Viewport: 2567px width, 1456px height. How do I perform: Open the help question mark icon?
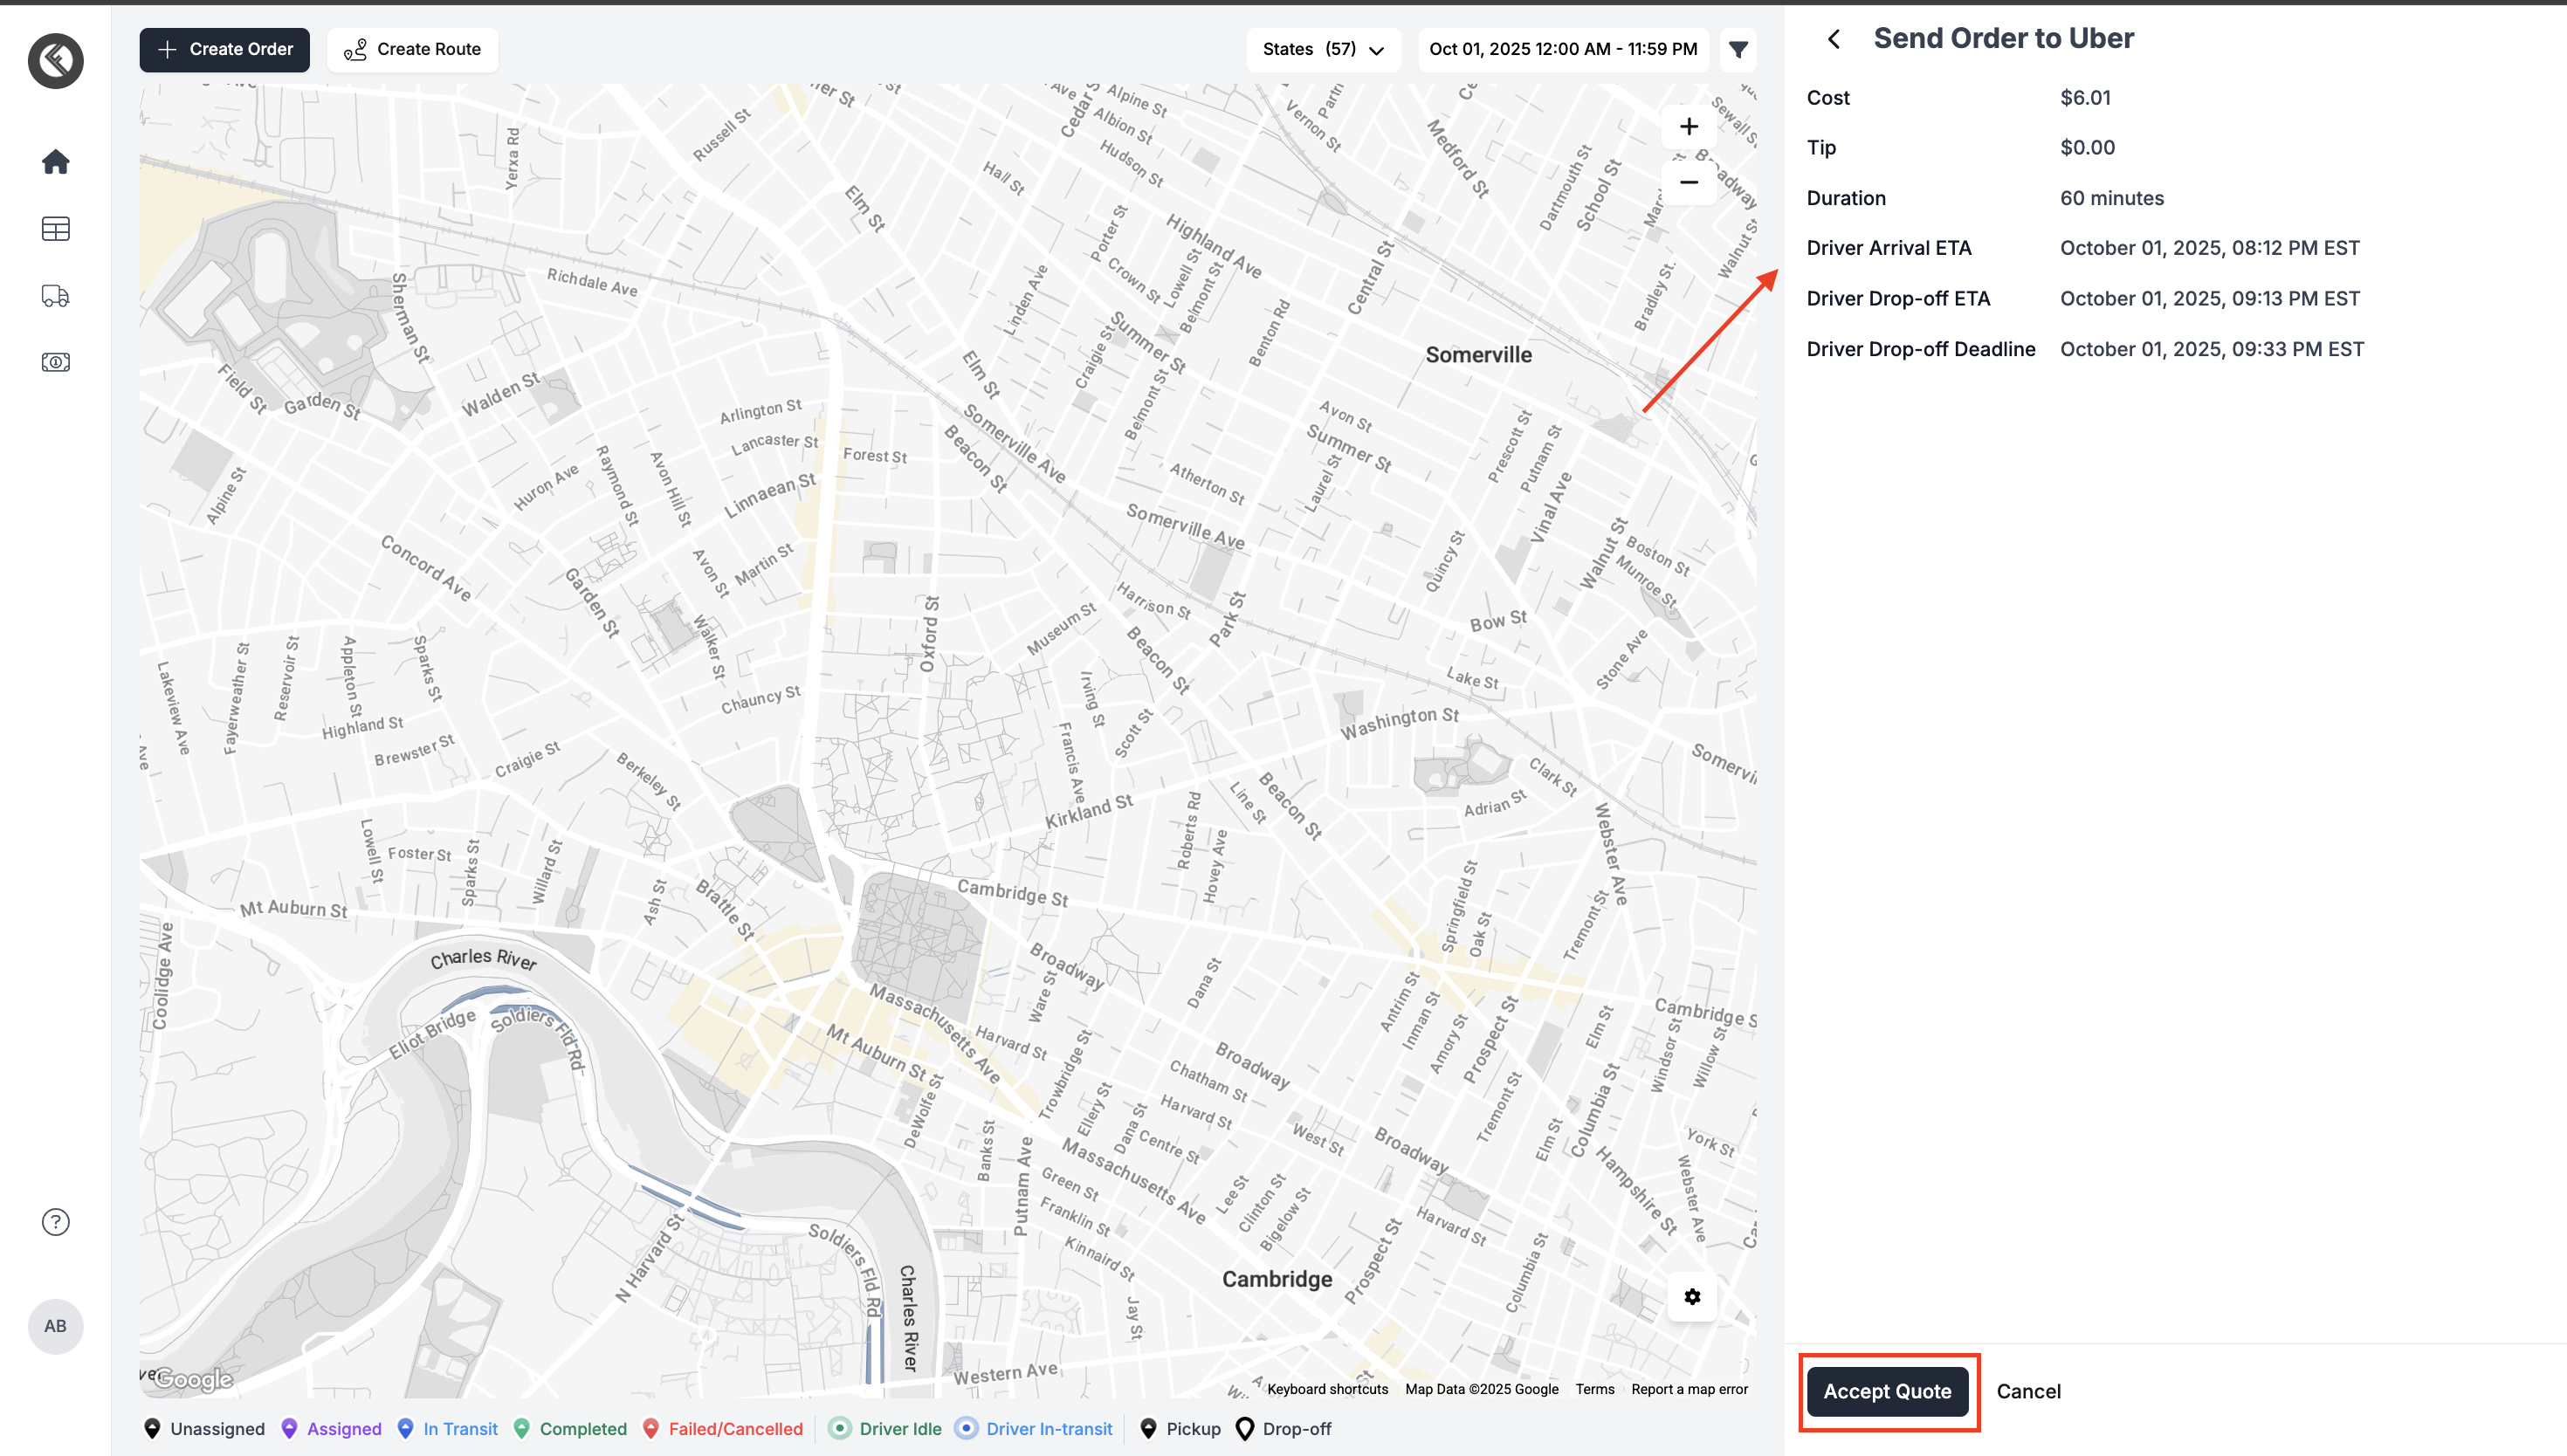56,1222
